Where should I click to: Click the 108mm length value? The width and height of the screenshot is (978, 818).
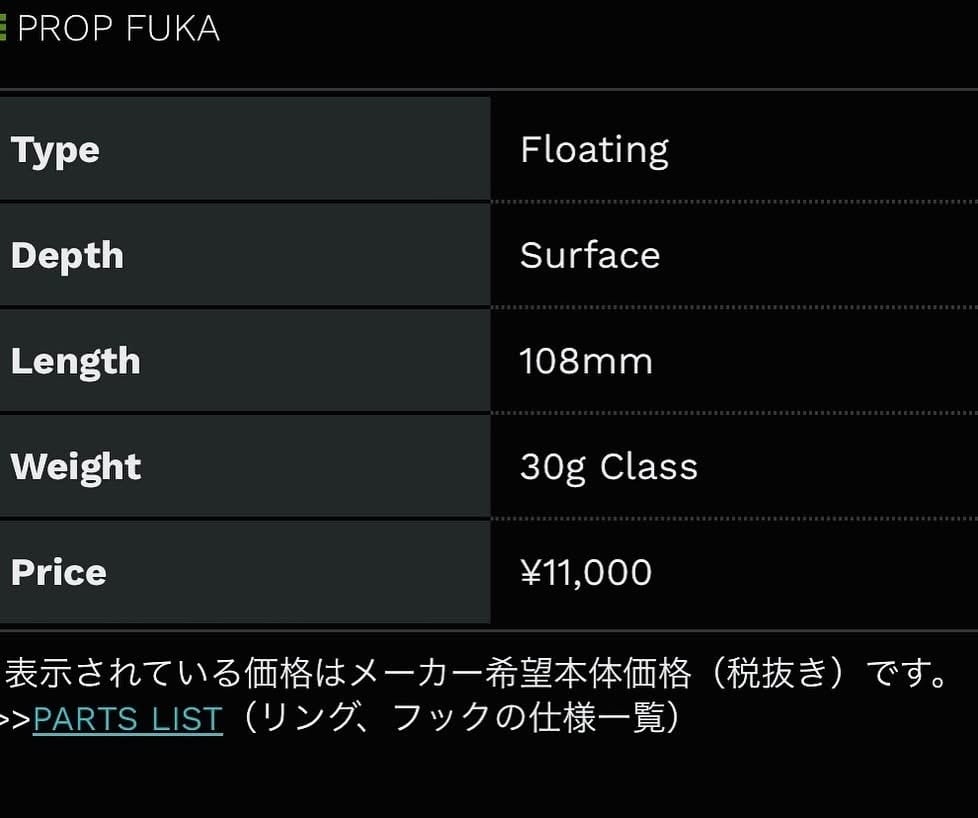(x=586, y=361)
